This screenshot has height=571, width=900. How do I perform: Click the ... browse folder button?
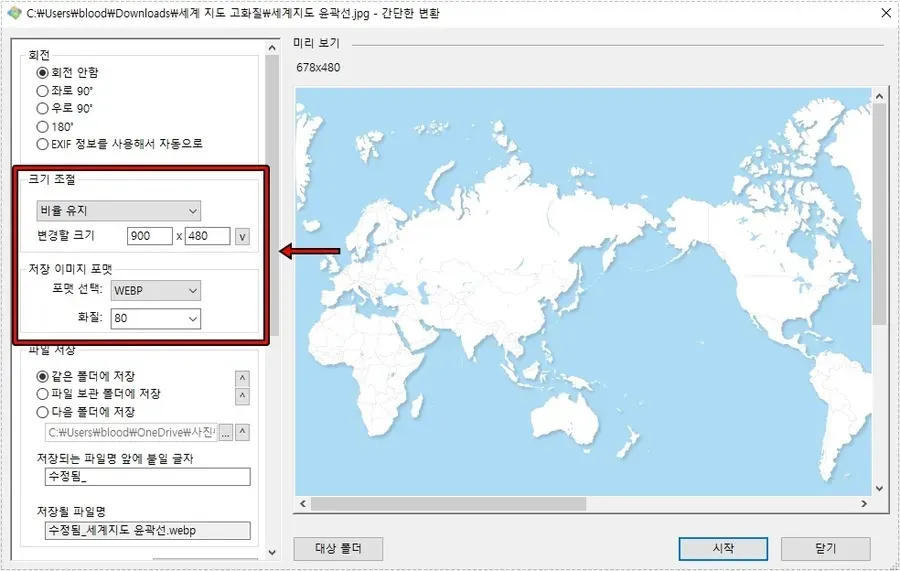pos(226,433)
